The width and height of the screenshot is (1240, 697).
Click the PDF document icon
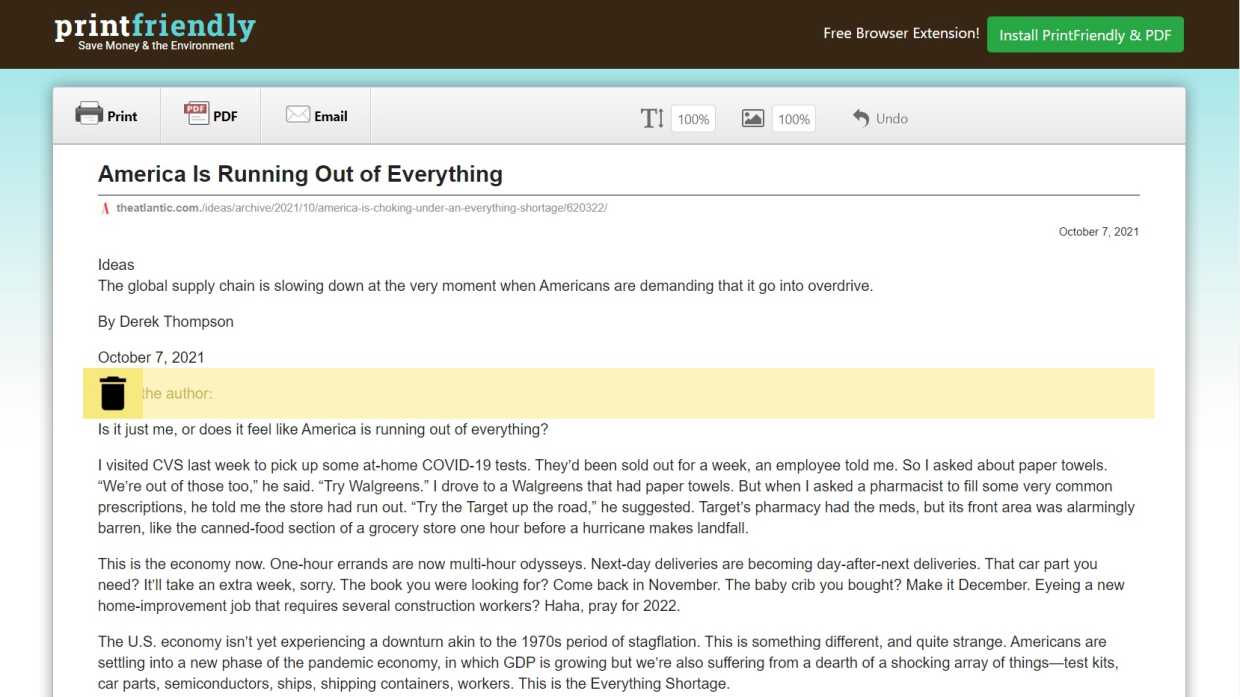[196, 114]
